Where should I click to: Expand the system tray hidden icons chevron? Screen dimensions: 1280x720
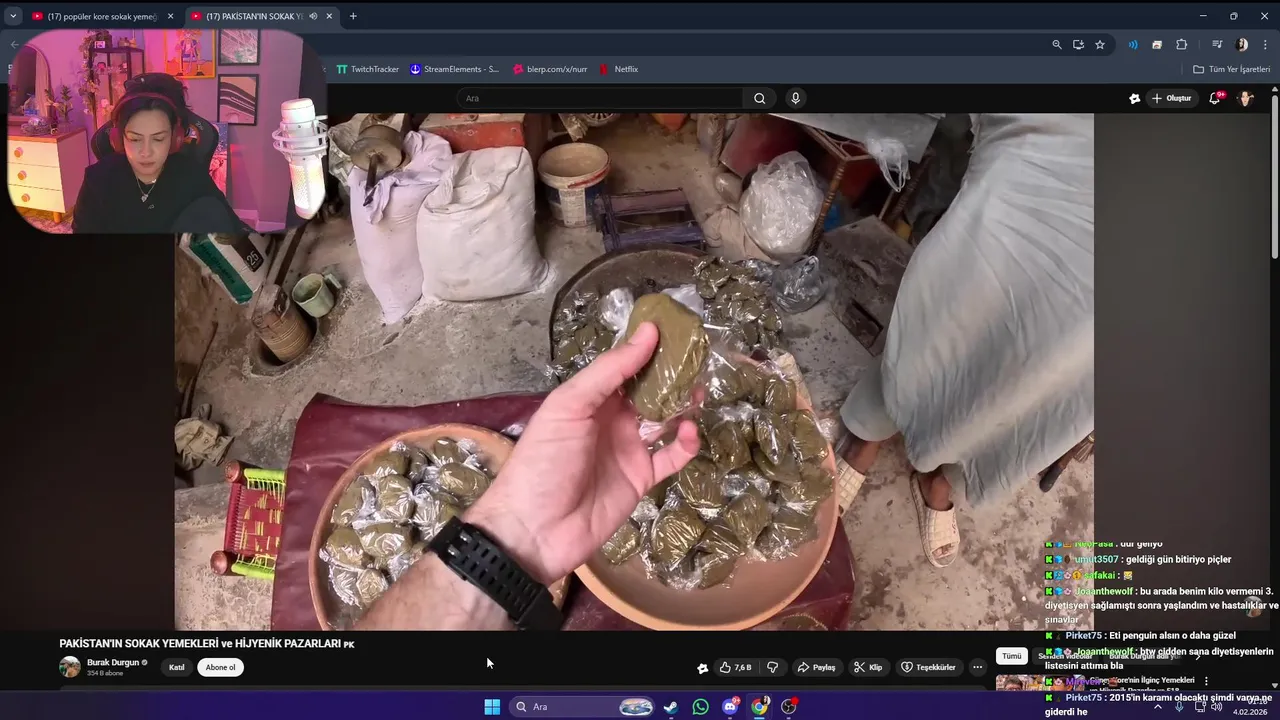[1158, 706]
